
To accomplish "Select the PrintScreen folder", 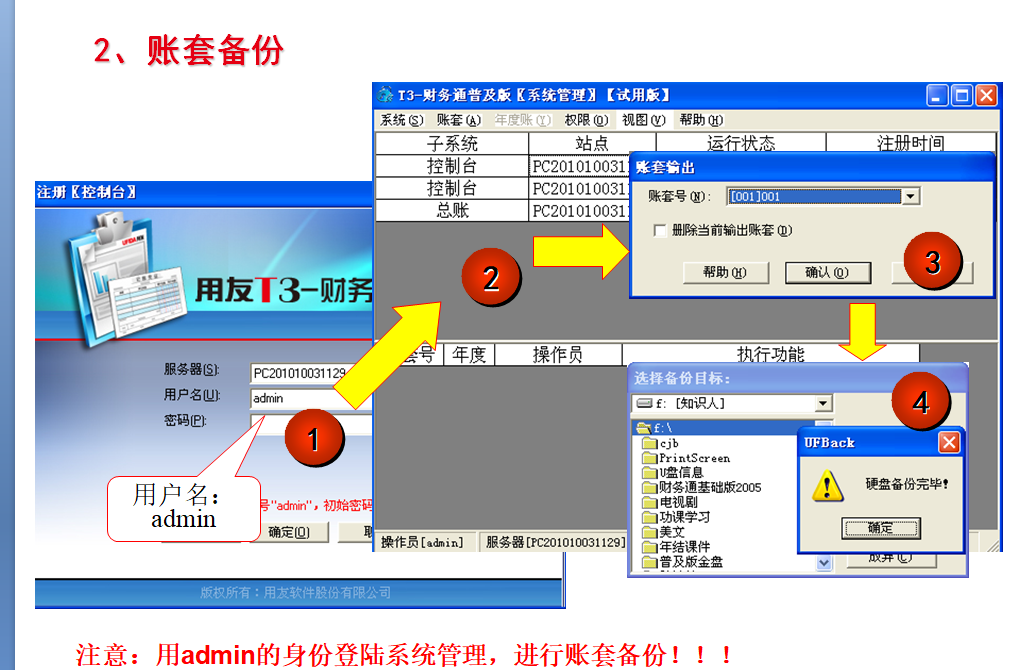I will click(686, 458).
